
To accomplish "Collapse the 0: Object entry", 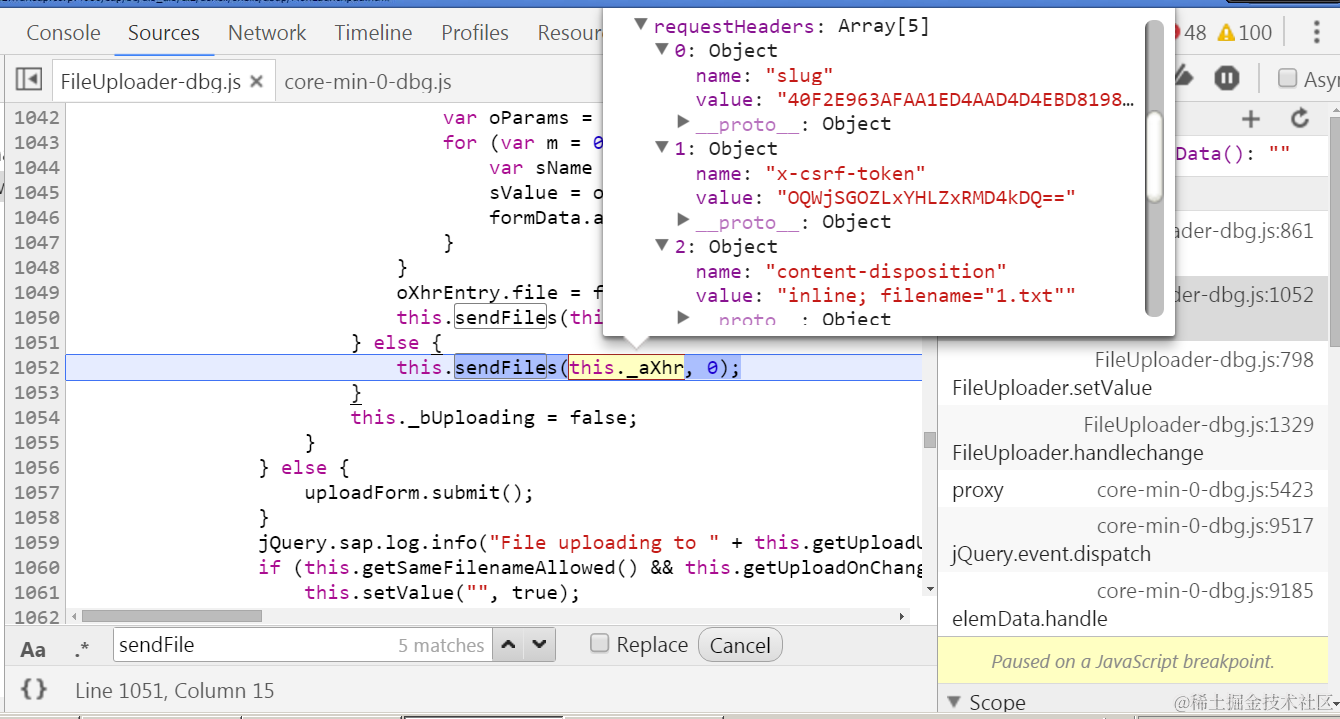I will [x=662, y=49].
